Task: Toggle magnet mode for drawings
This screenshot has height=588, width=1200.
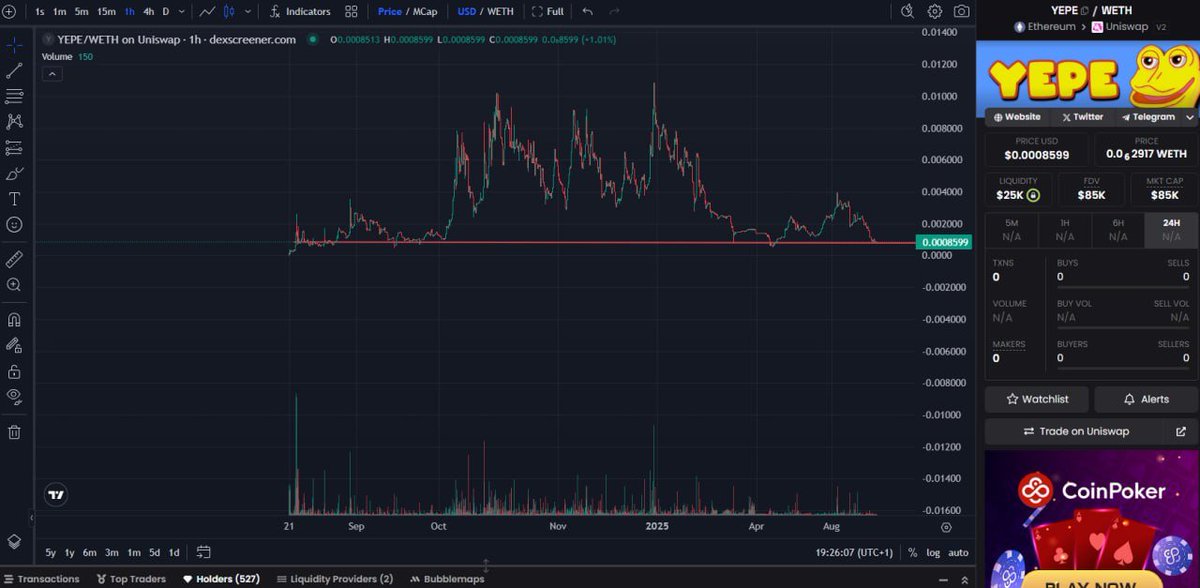Action: click(14, 320)
